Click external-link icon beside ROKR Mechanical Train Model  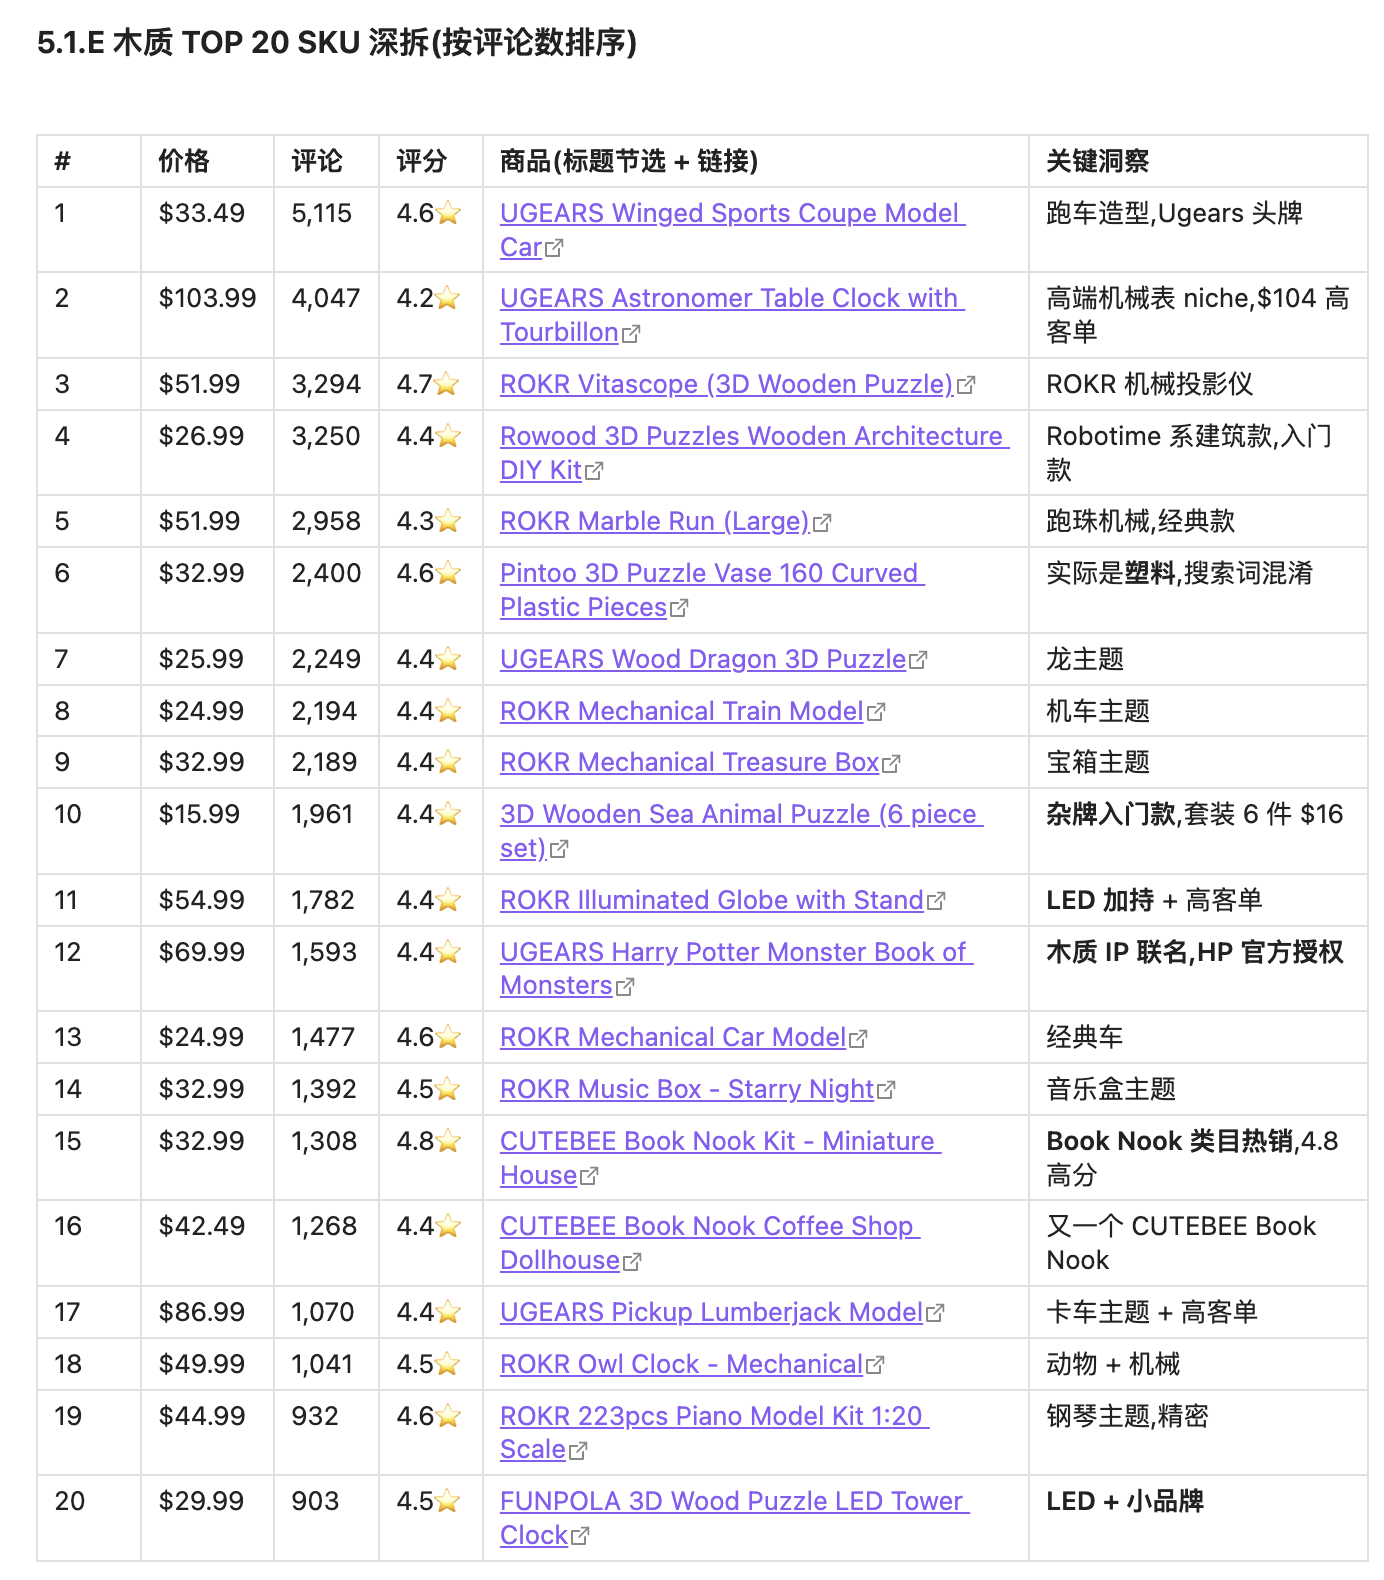876,712
